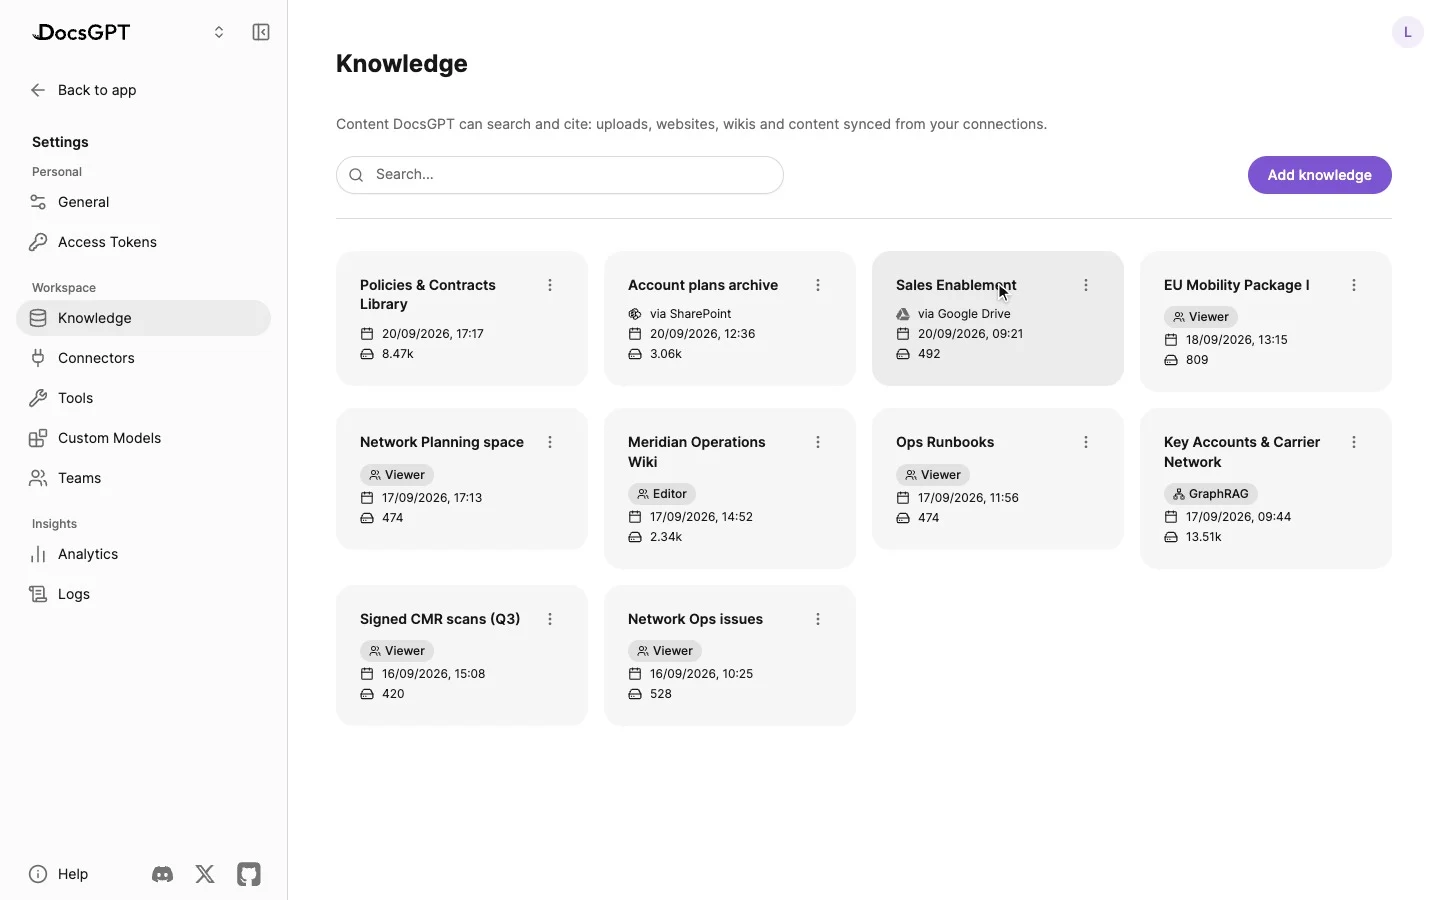Click date text 17/09/2026, 11:56
Viewport: 1440px width, 900px height.
coord(968,498)
